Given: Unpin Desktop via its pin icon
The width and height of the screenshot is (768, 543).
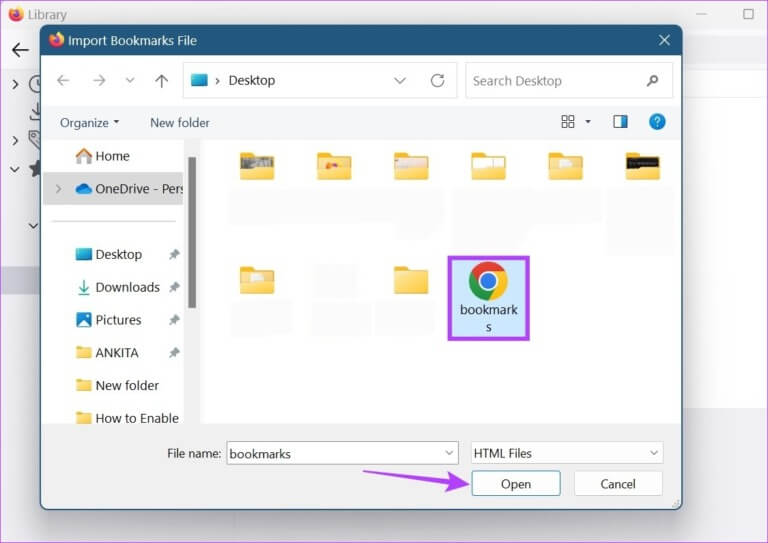Looking at the screenshot, I should click(174, 255).
